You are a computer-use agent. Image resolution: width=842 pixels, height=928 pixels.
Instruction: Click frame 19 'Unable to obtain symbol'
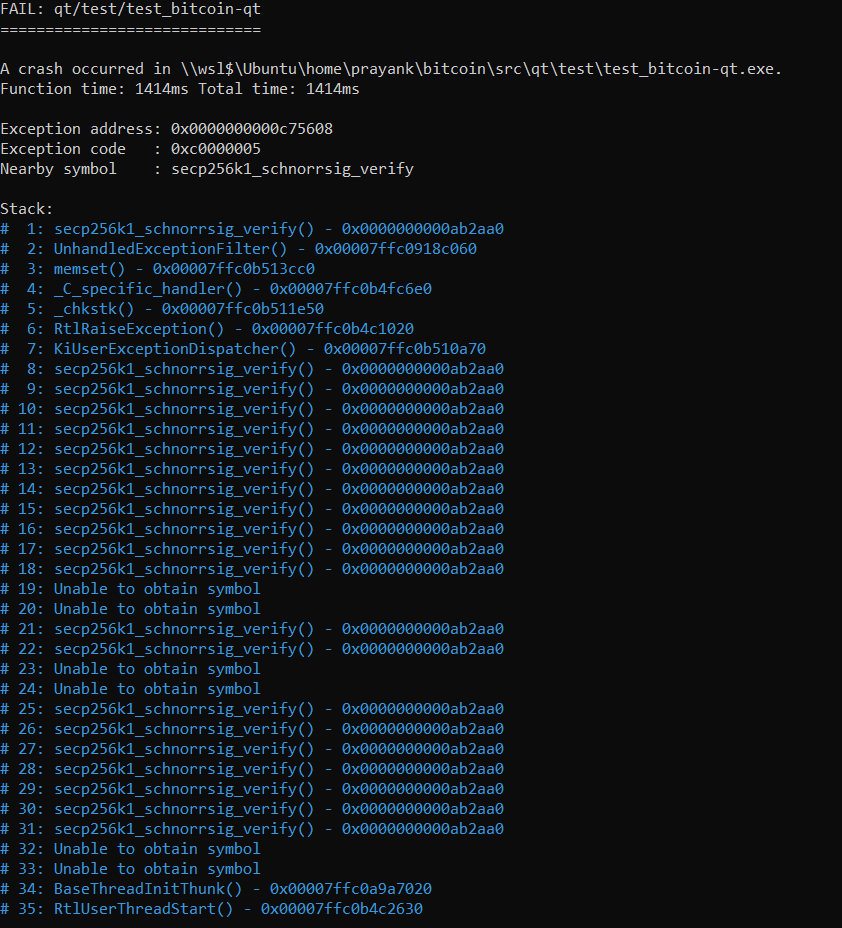coord(130,589)
